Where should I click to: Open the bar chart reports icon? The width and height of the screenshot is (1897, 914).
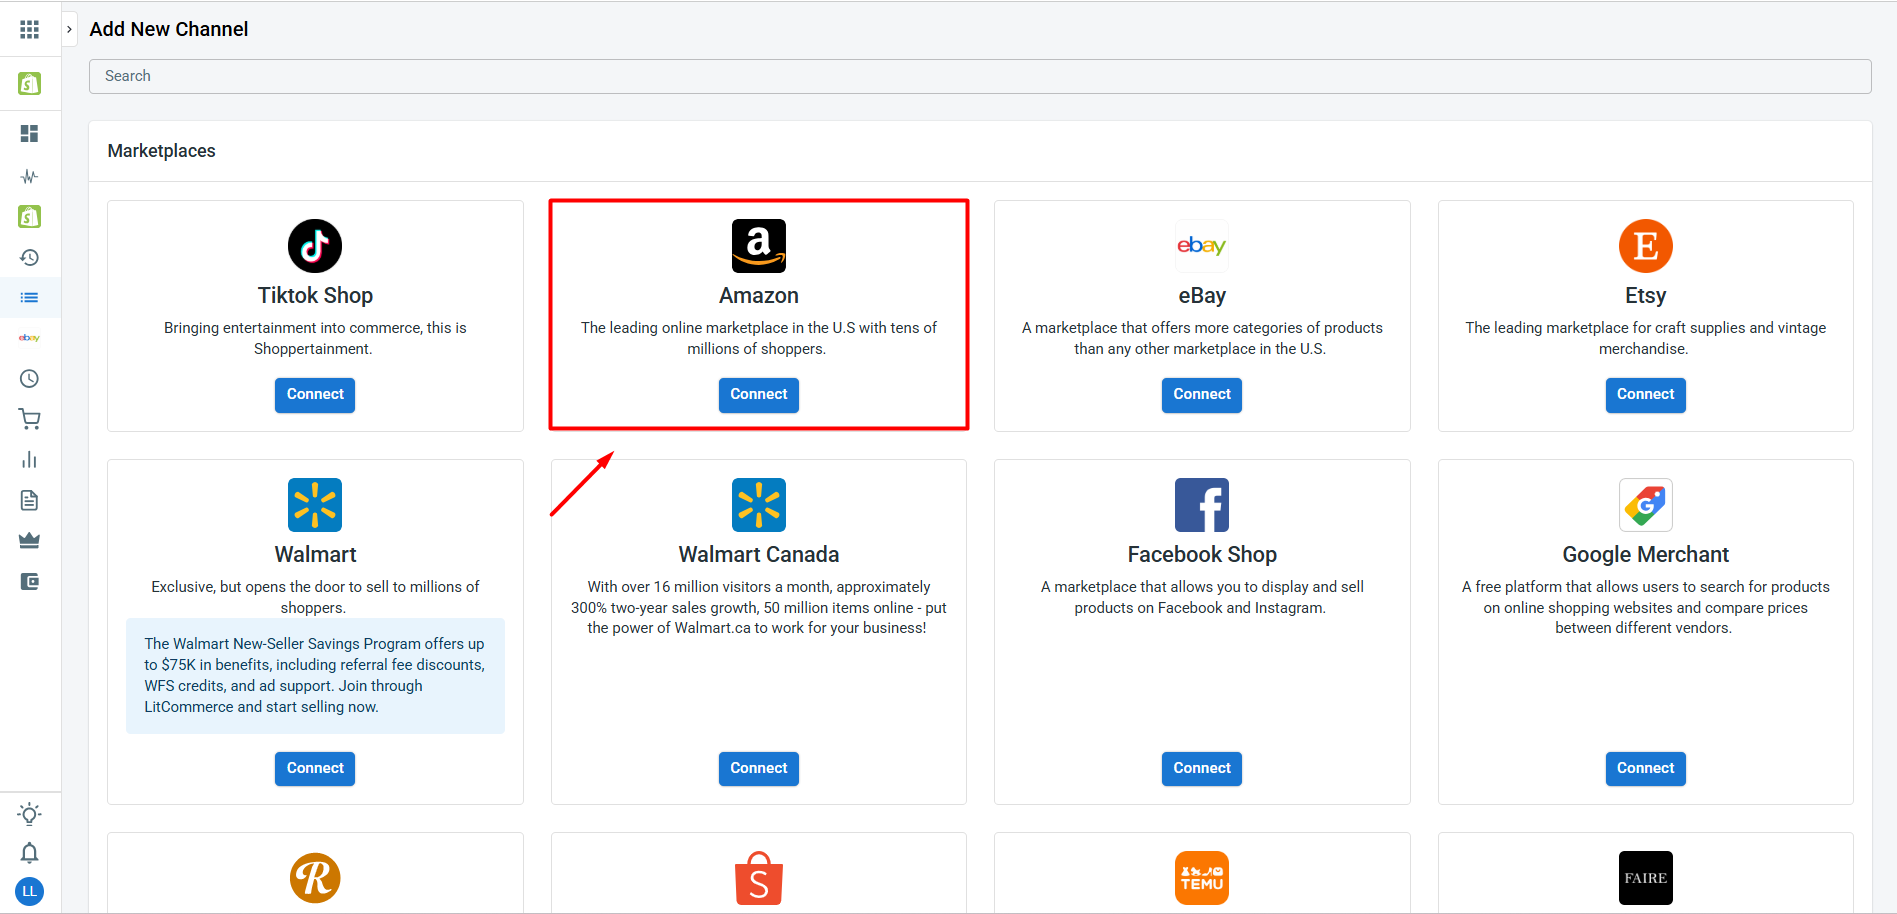(x=29, y=460)
